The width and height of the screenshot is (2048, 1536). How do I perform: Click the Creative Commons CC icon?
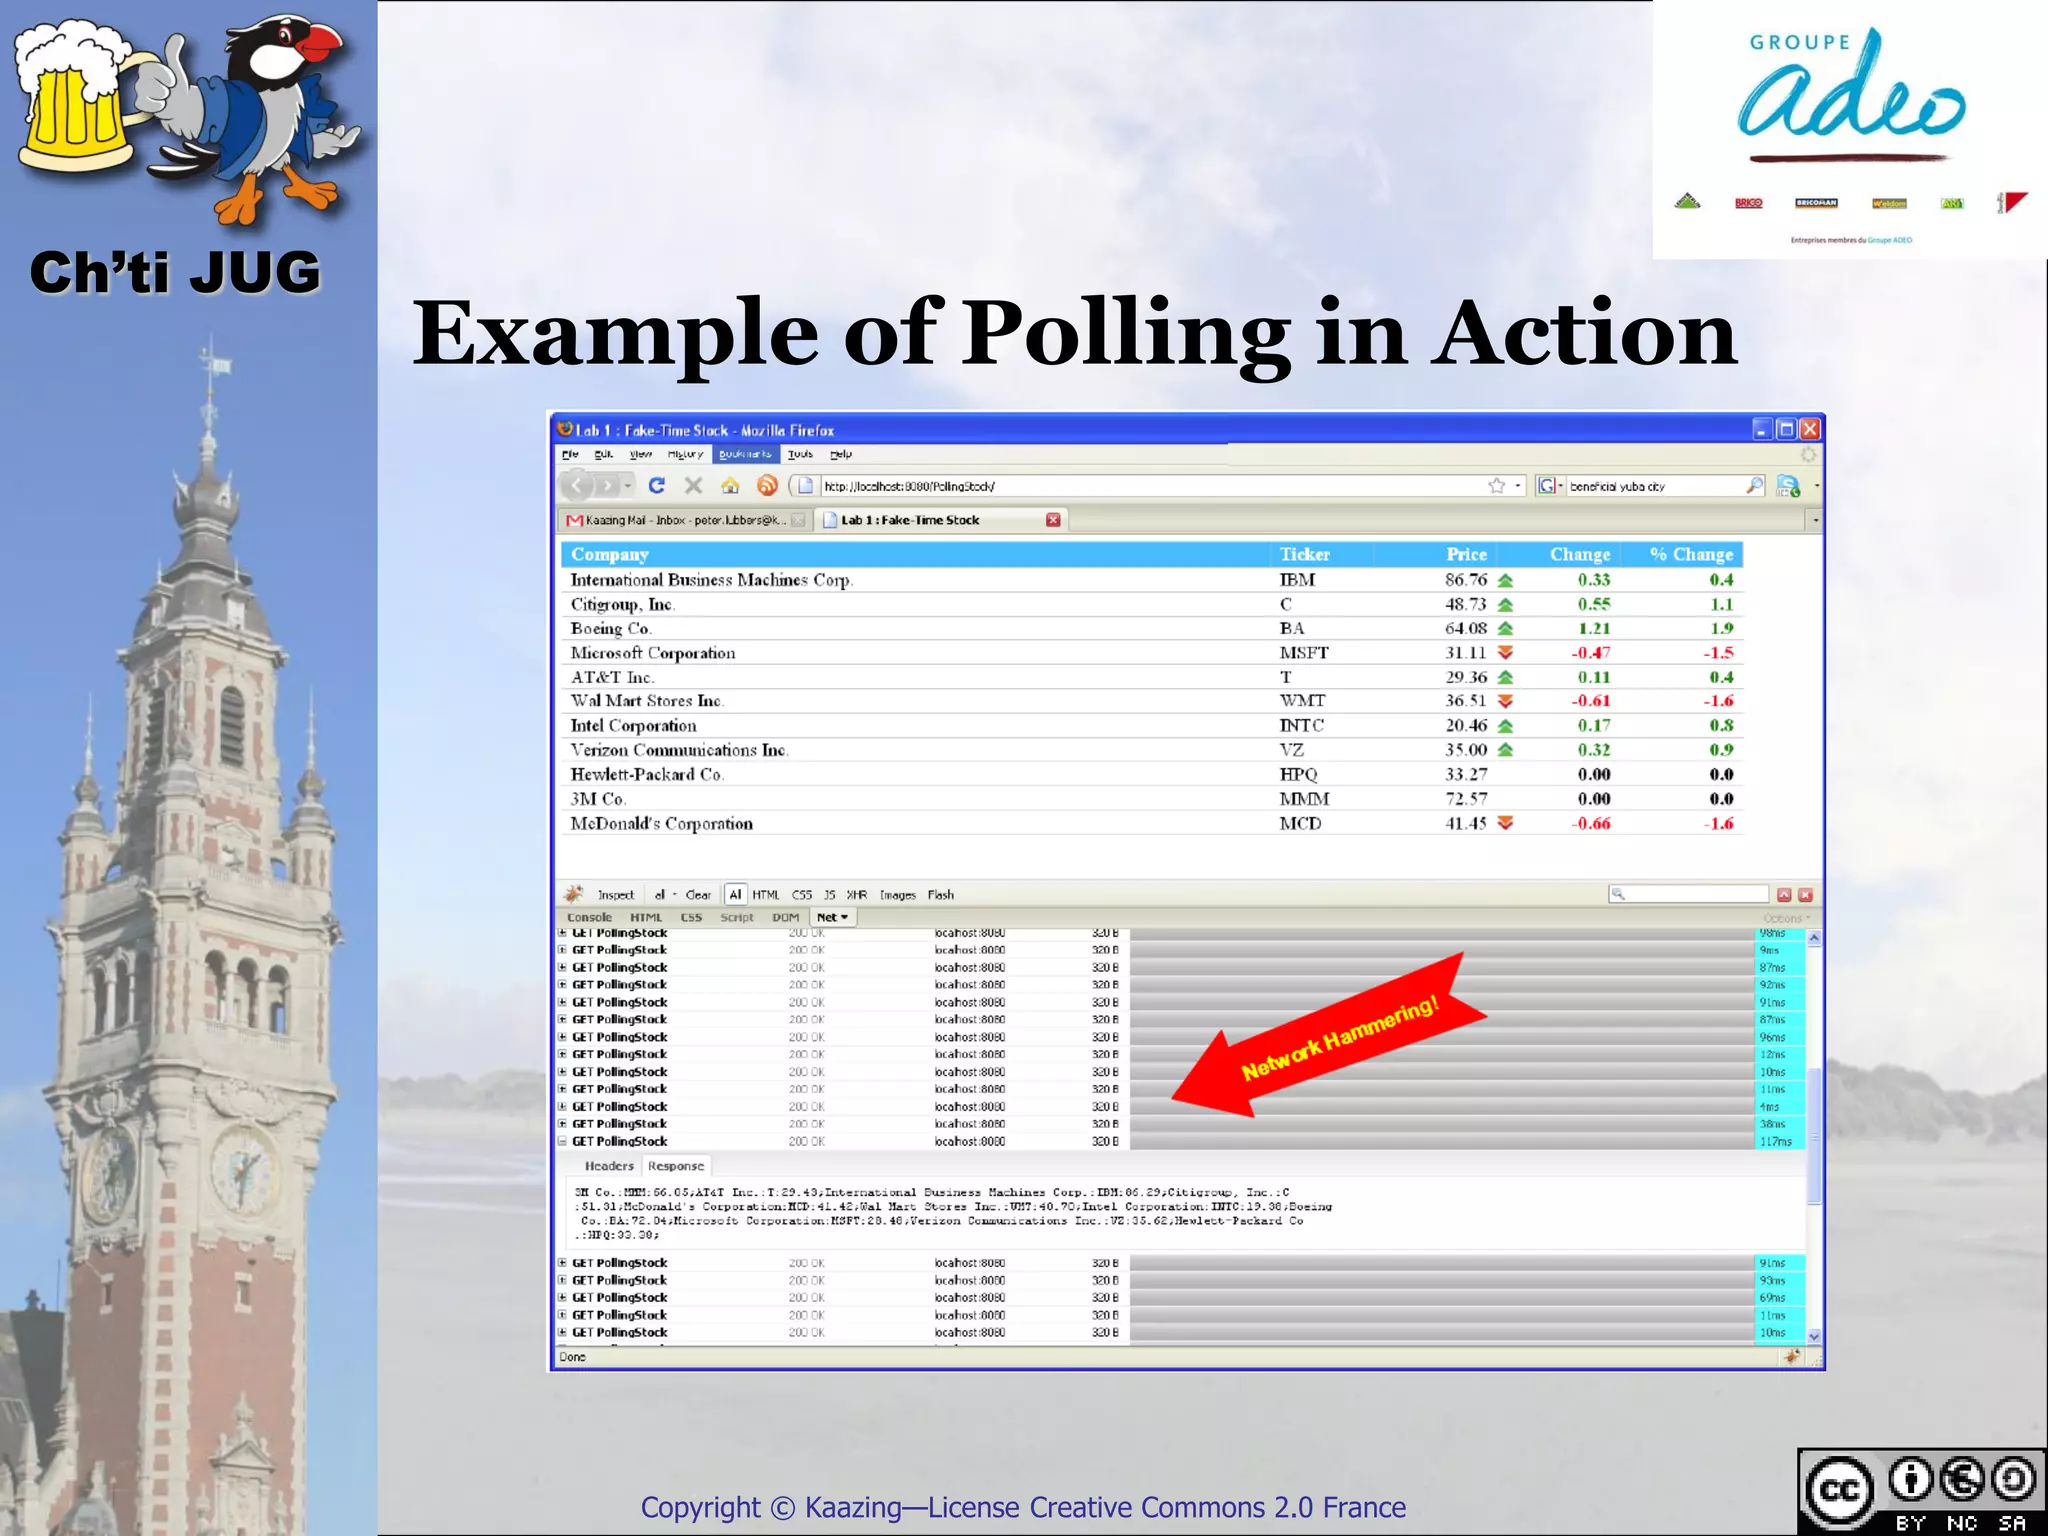coord(1840,1490)
